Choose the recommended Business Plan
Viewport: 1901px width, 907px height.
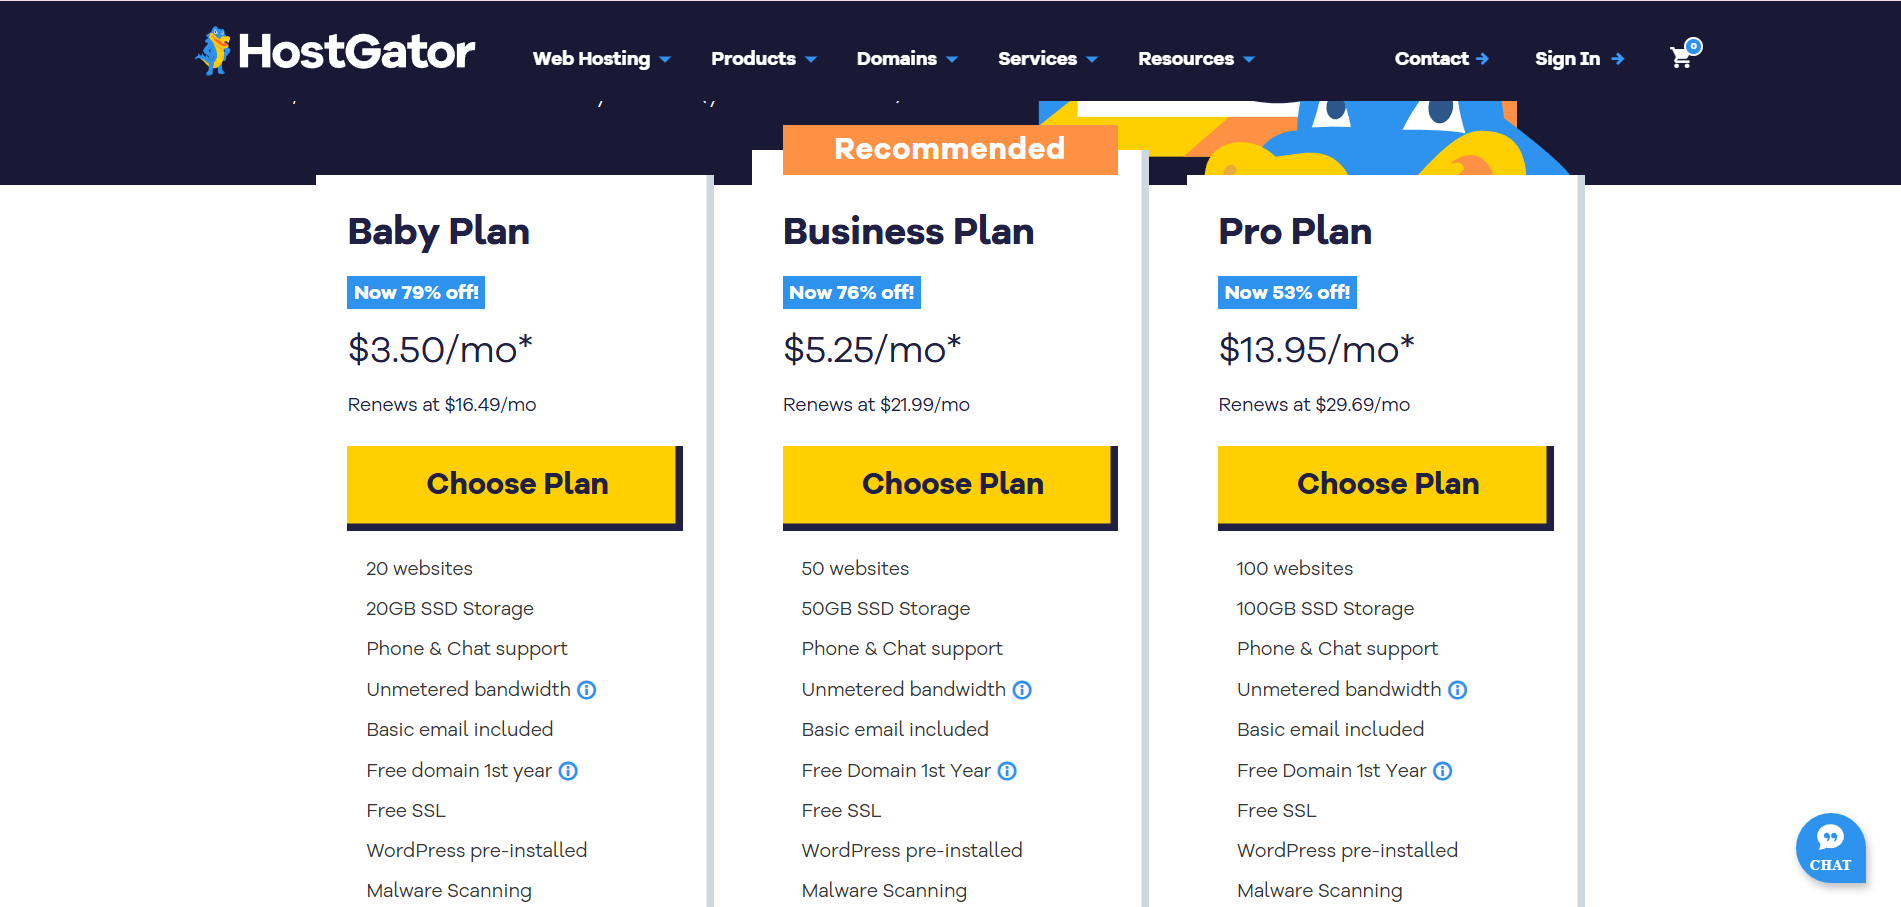click(949, 485)
